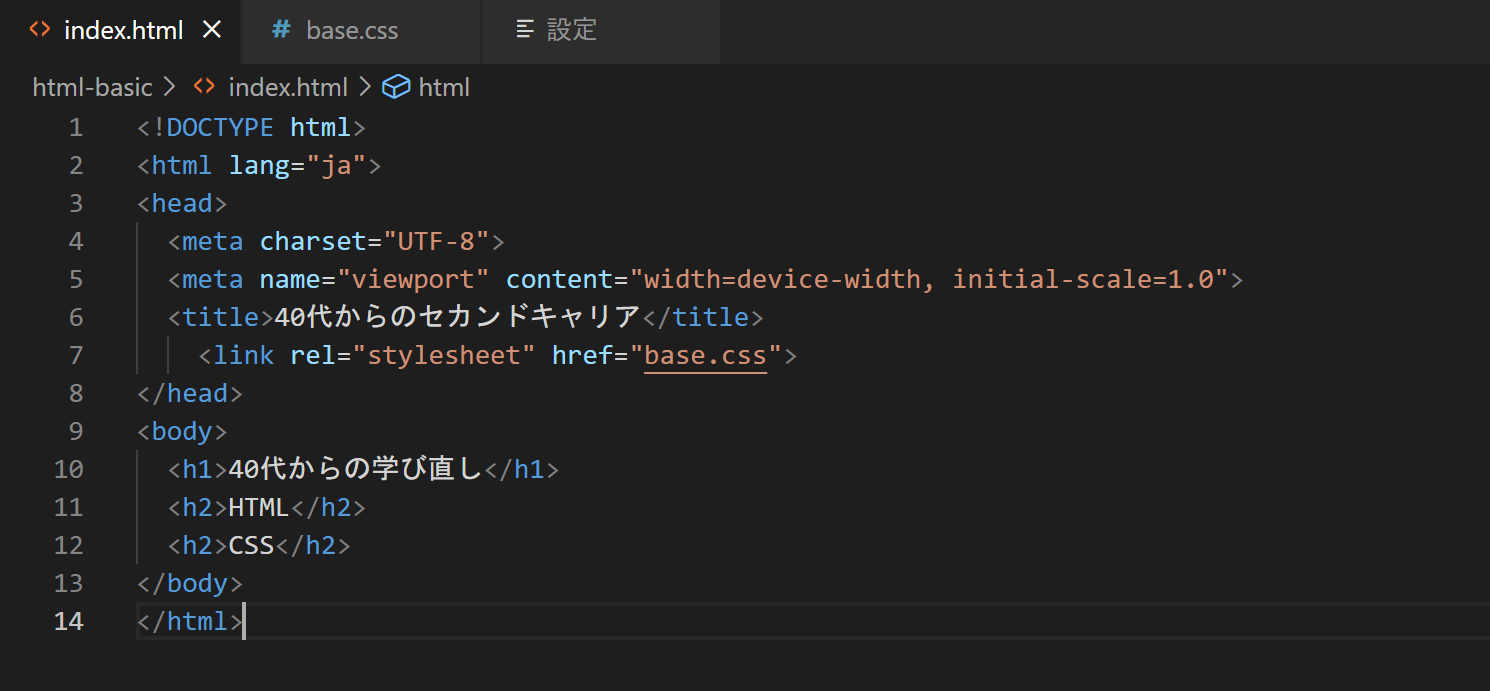Select the index.html tab
The image size is (1490, 691).
pyautogui.click(x=124, y=30)
